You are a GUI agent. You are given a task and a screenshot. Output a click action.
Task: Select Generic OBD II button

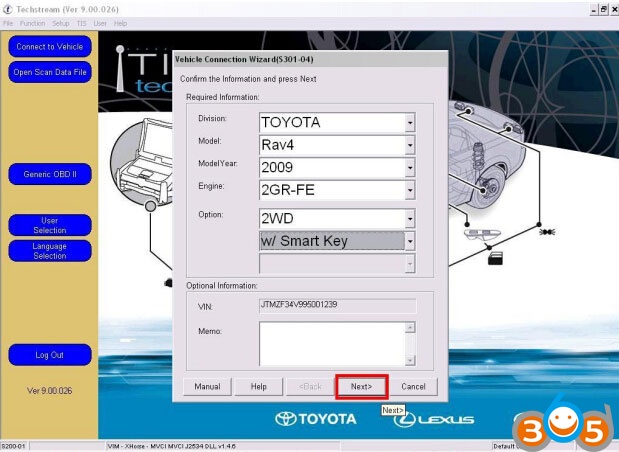tap(50, 174)
